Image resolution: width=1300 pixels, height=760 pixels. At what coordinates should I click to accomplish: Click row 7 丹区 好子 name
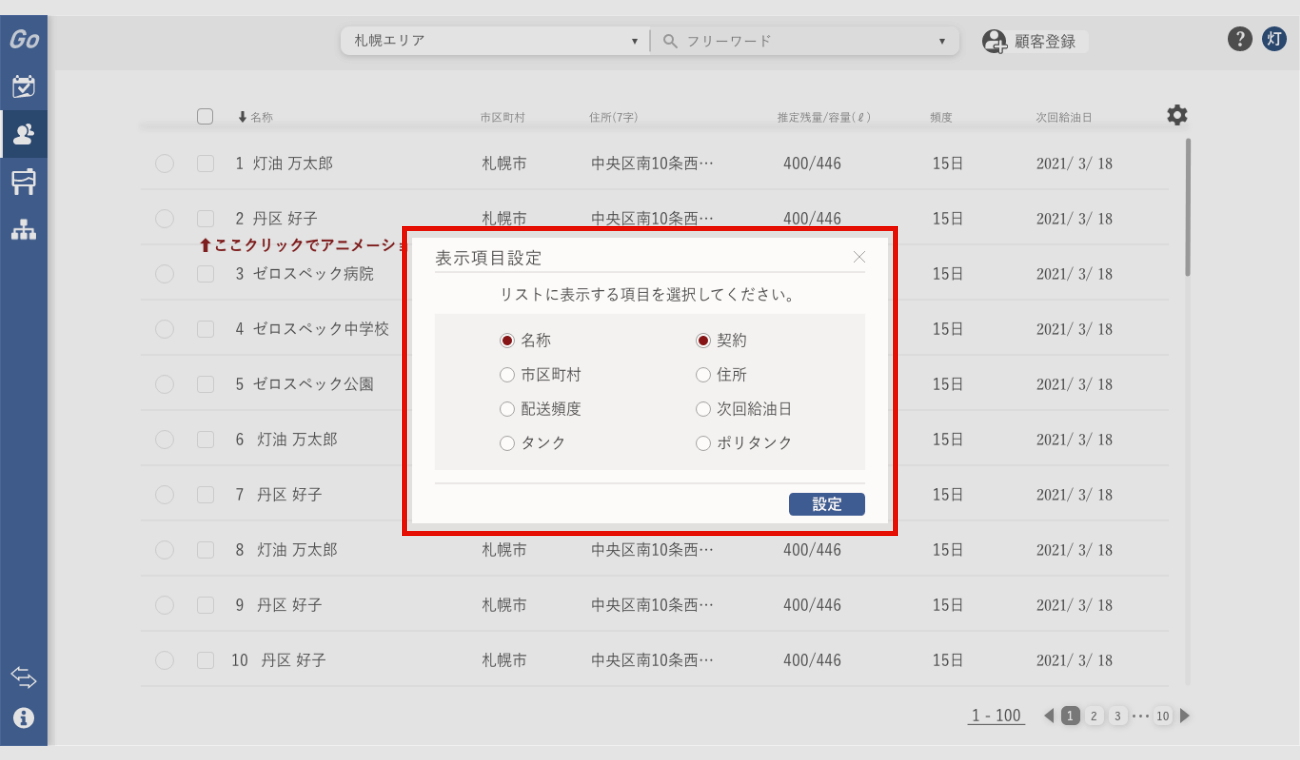291,495
